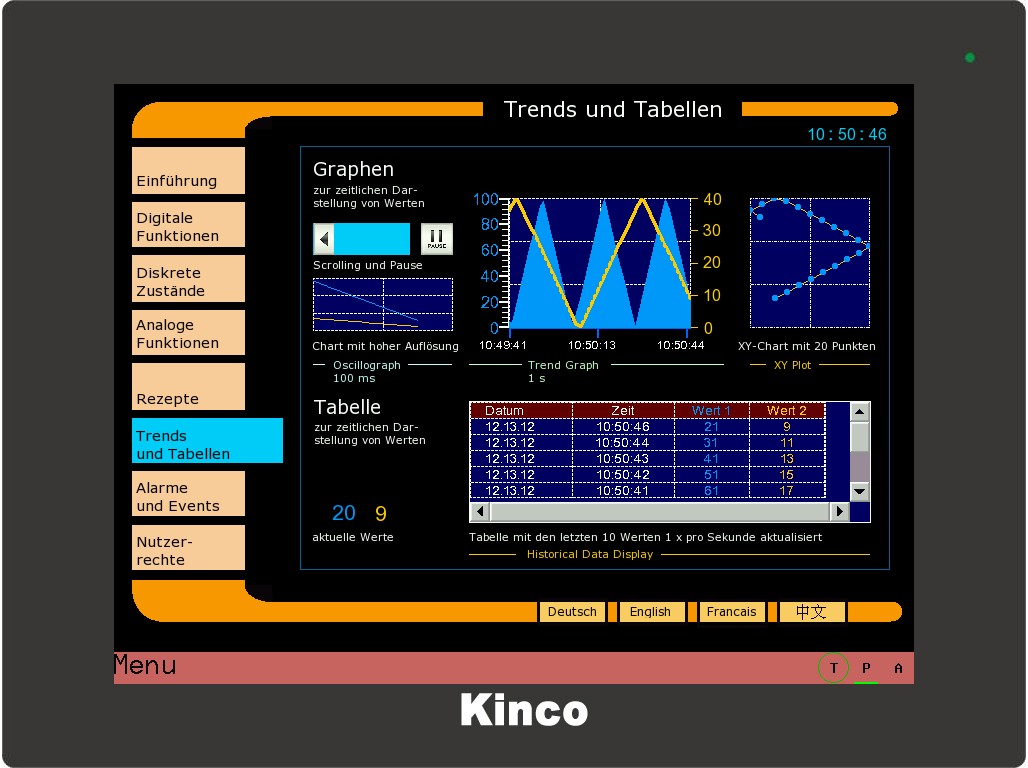Enable the Alarme und Events view
This screenshot has height=768, width=1028.
pyautogui.click(x=188, y=494)
